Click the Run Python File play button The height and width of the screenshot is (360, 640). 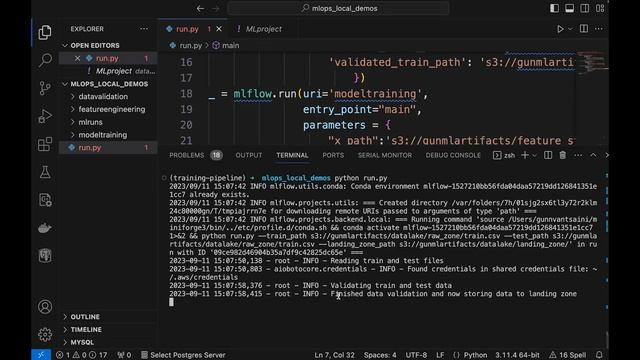[x=560, y=29]
